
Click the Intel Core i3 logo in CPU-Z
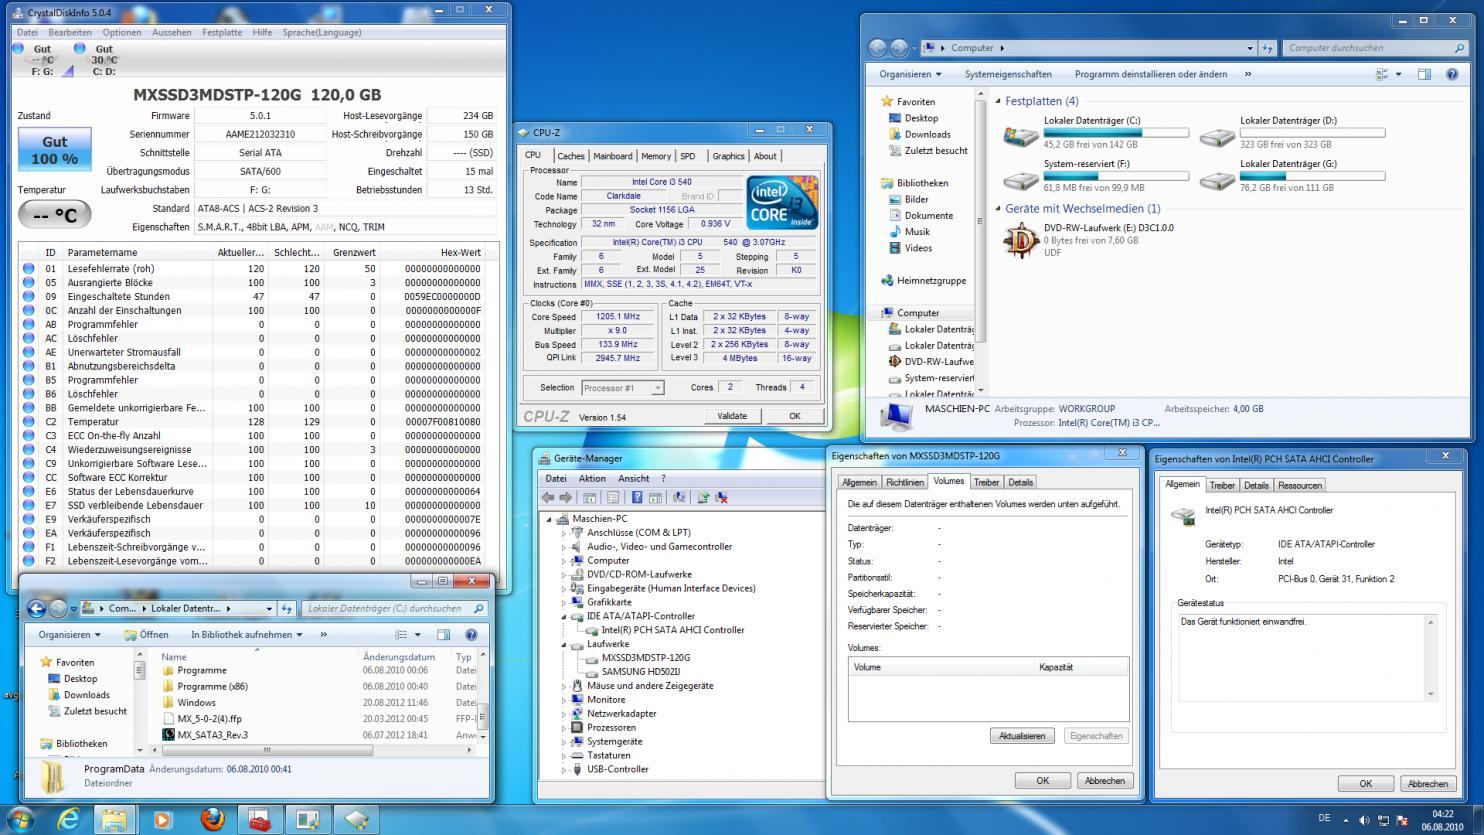click(x=782, y=203)
